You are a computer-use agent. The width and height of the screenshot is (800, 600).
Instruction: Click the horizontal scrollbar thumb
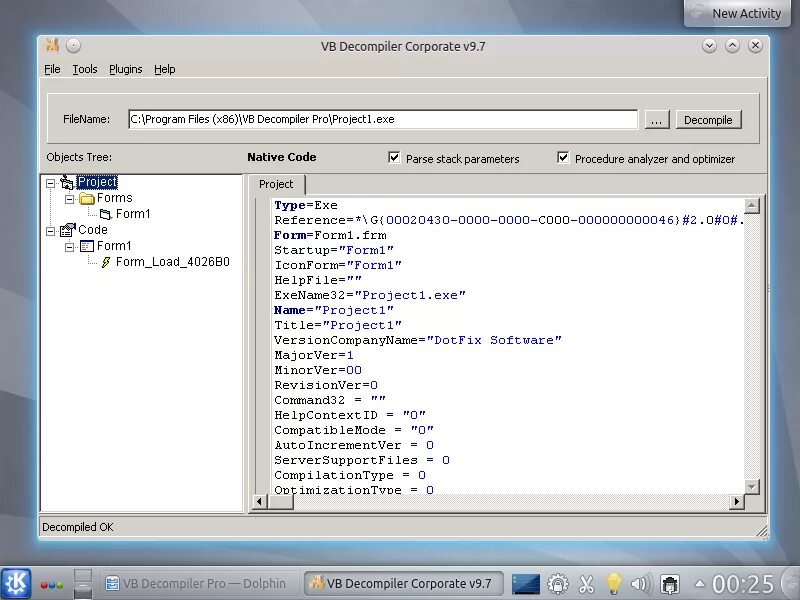(x=281, y=502)
